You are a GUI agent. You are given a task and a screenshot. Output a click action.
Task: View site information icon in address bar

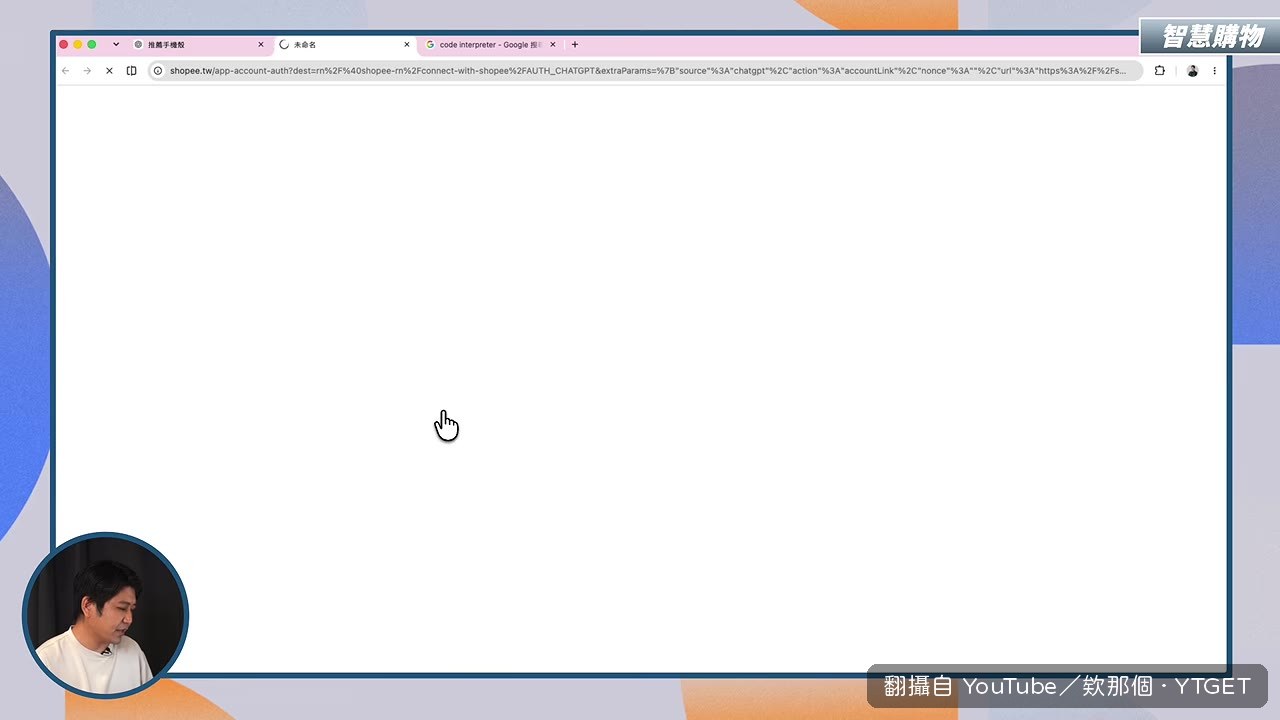(x=158, y=71)
